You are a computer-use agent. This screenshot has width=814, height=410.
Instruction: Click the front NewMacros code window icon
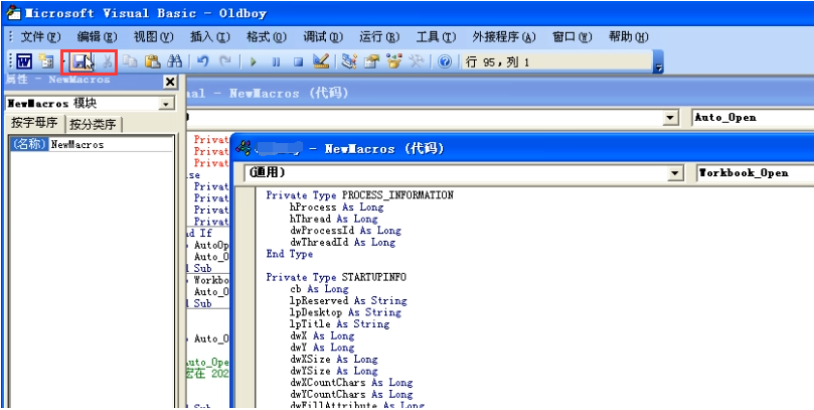pos(243,148)
